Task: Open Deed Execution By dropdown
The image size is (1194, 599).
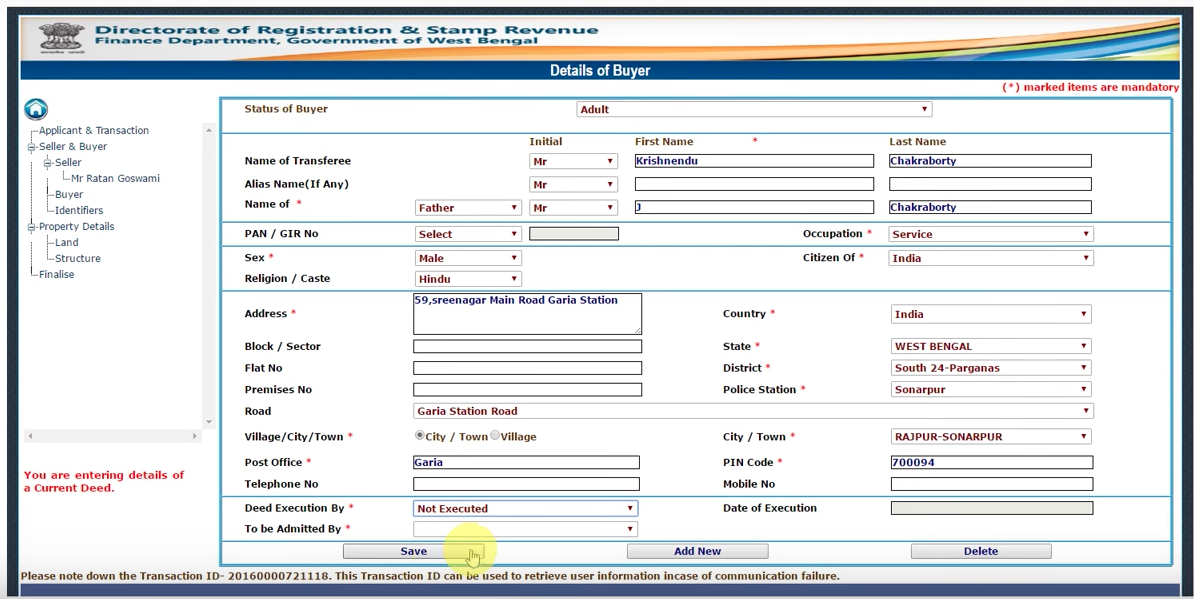Action: (x=525, y=508)
